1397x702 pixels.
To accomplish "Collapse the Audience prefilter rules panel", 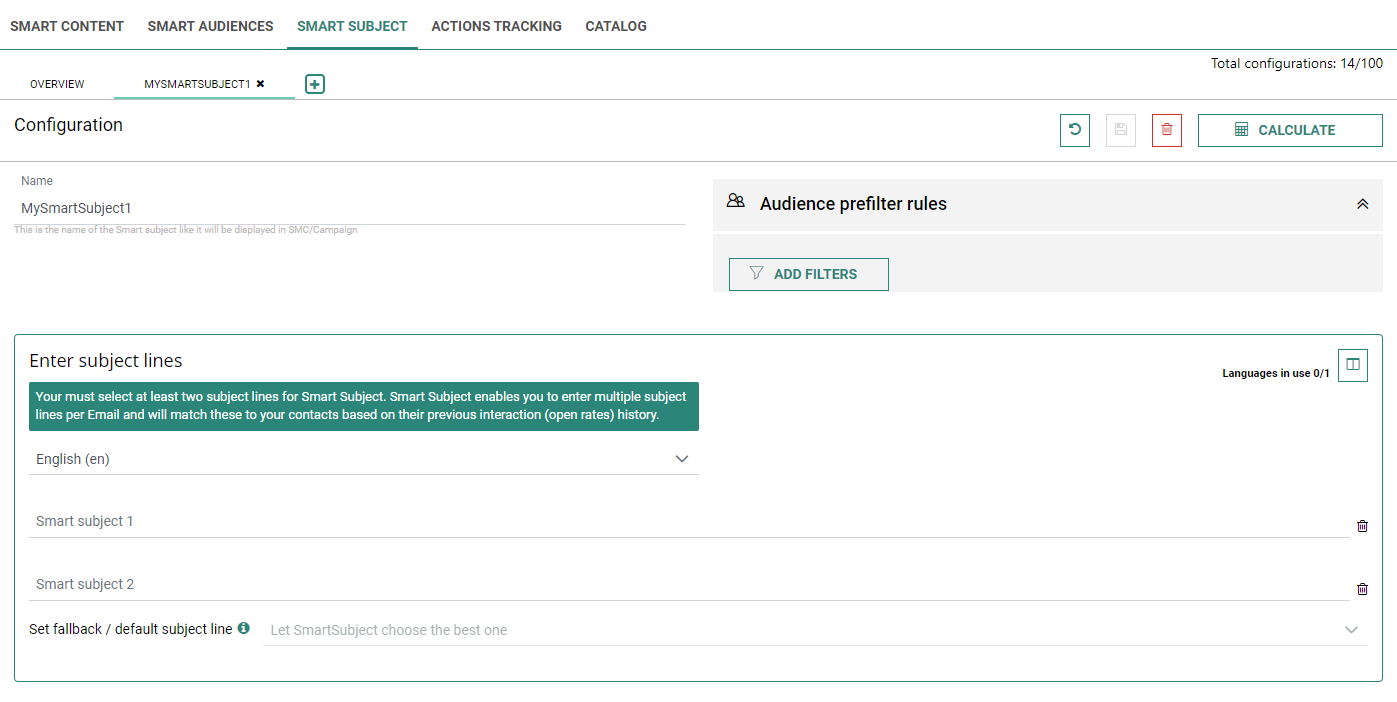I will pos(1362,204).
